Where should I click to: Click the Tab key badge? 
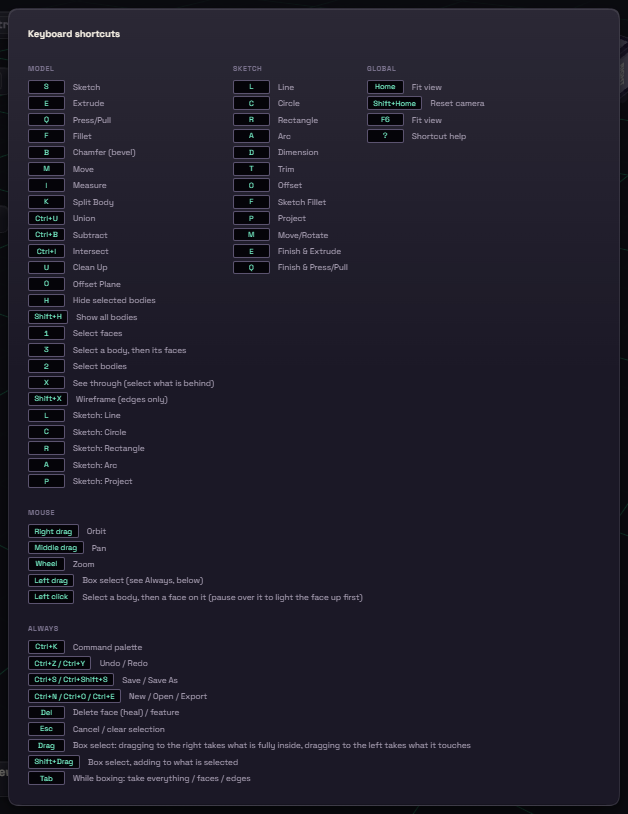[46, 778]
